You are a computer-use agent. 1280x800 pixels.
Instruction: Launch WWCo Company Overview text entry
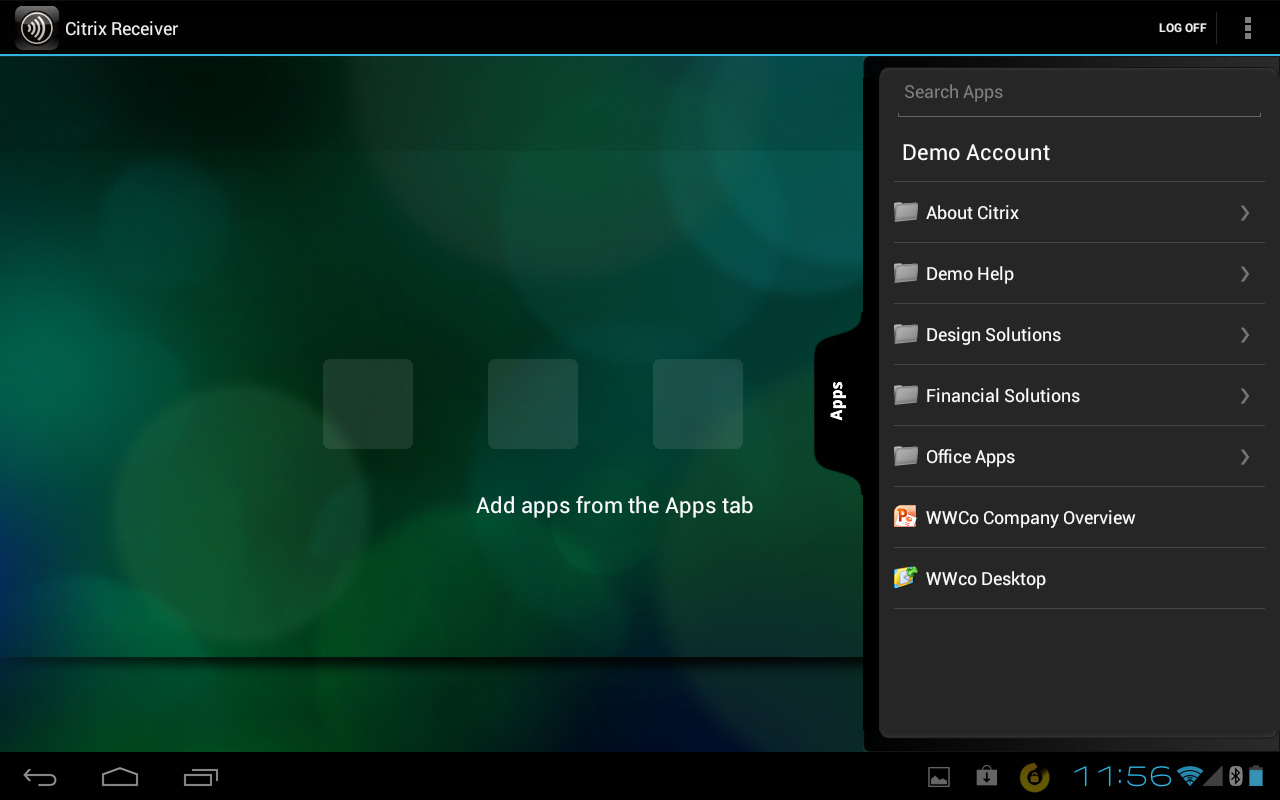coord(1030,518)
